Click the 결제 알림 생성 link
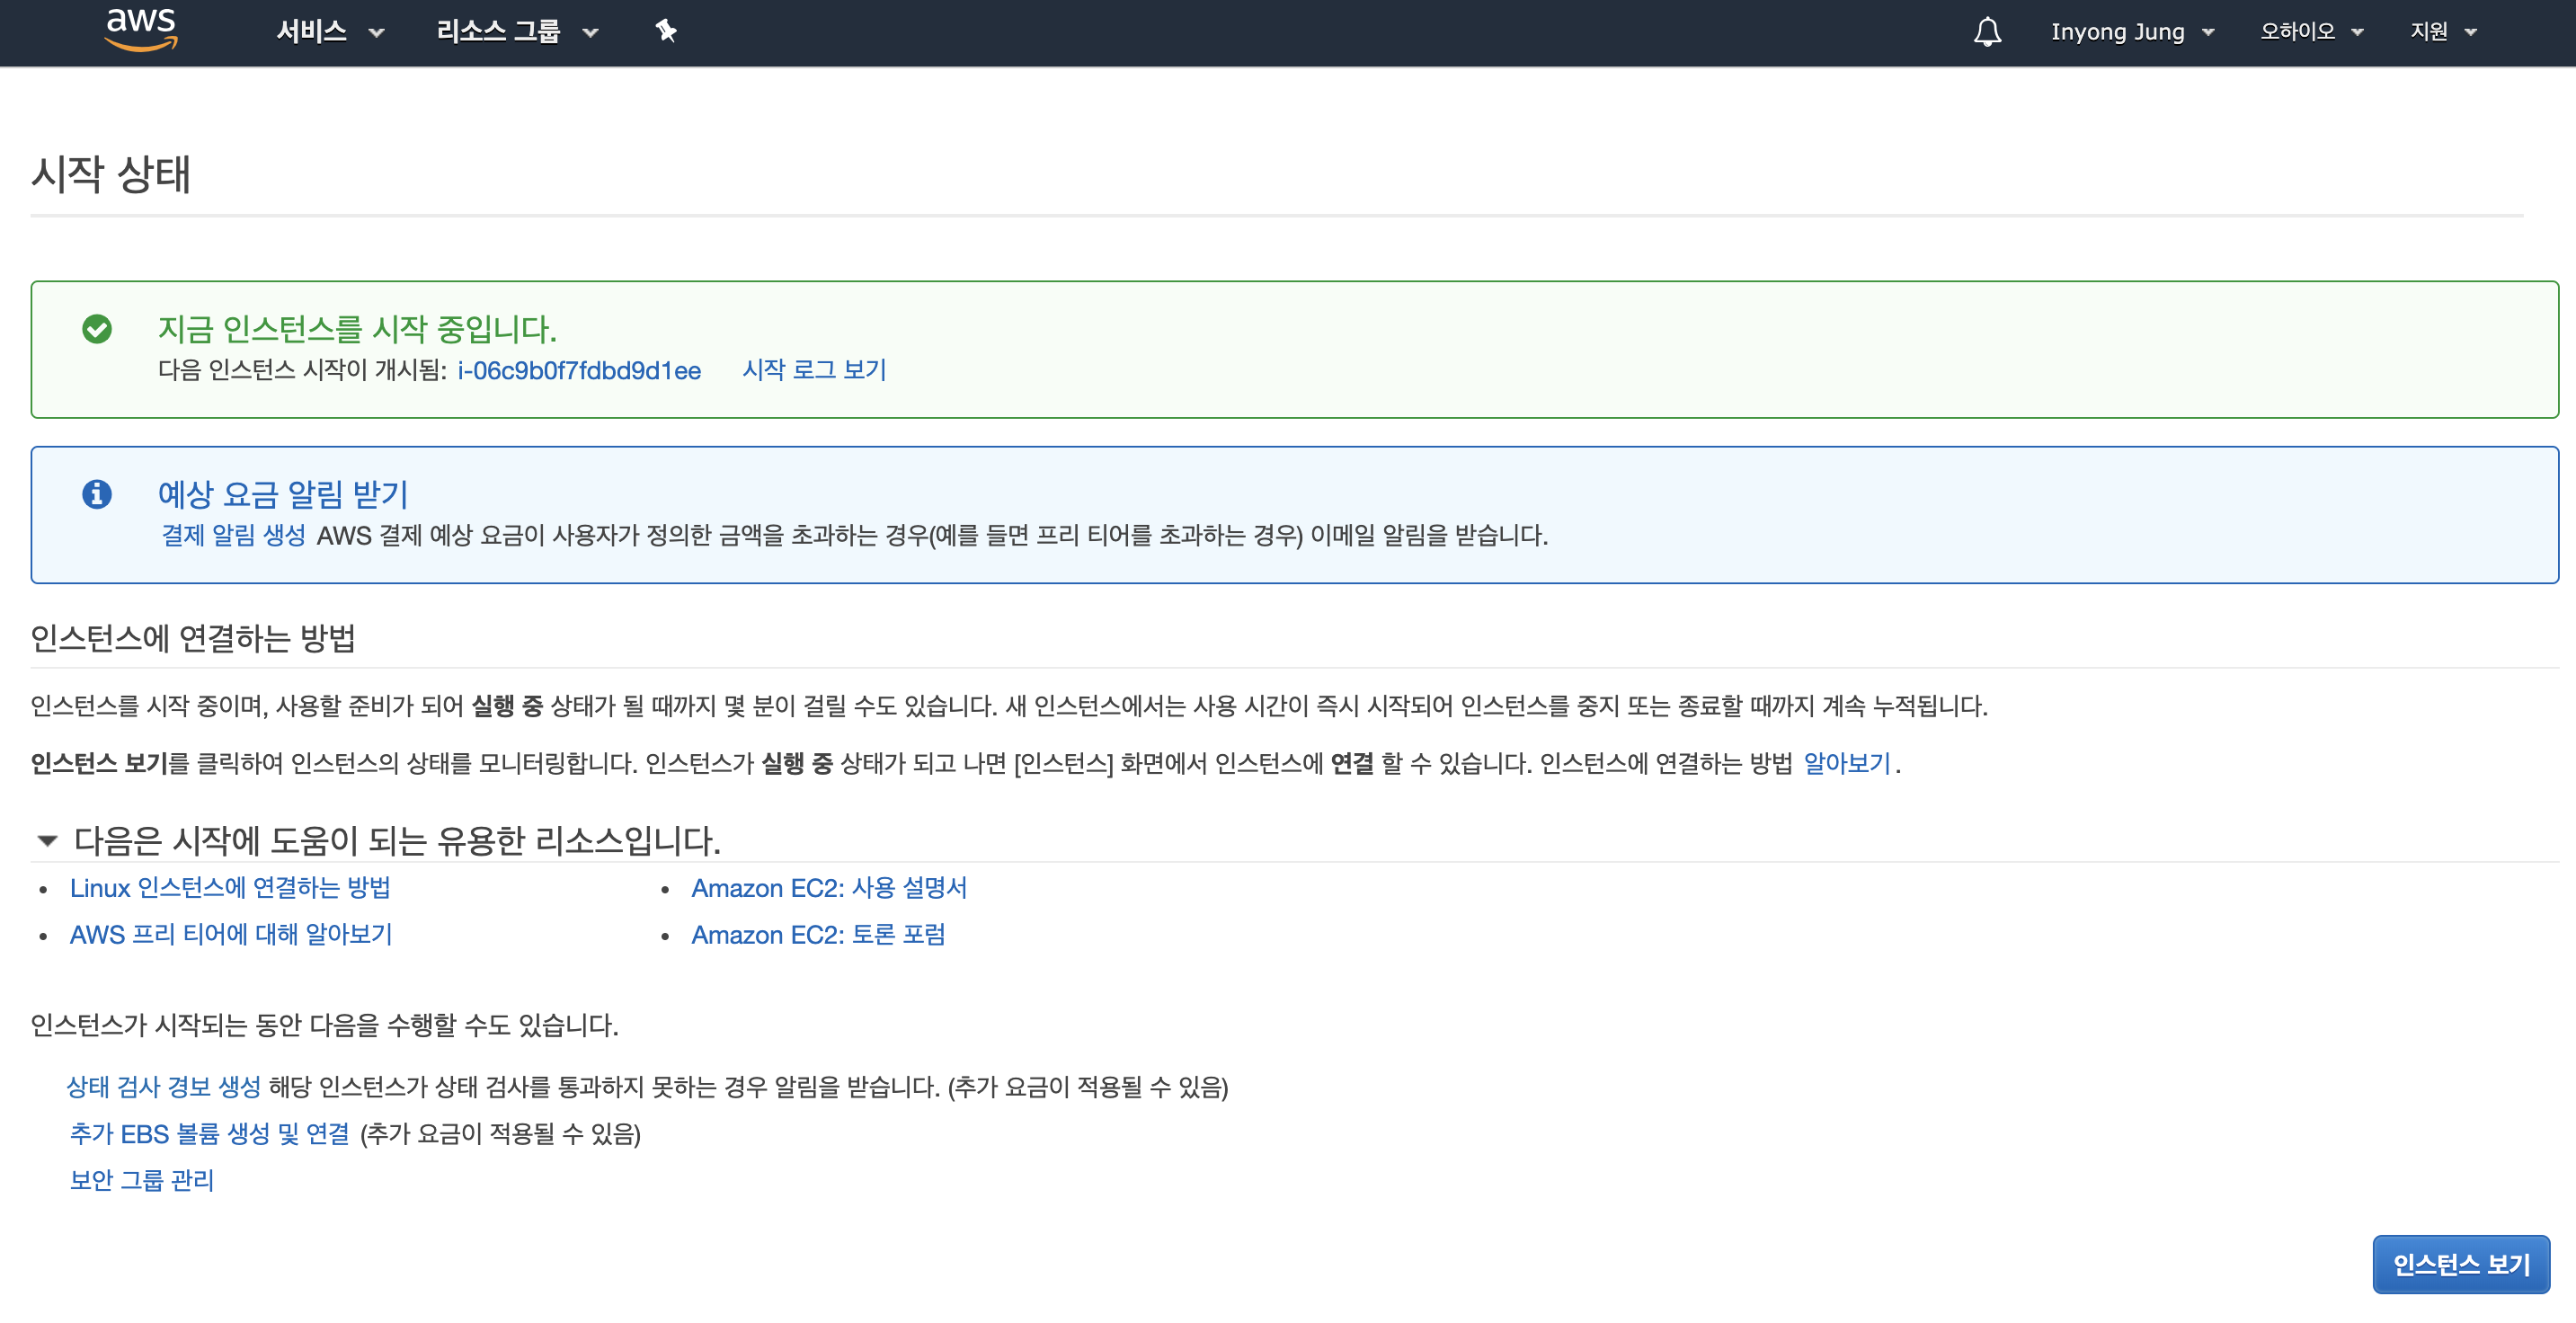Screen dimensions: 2576x1323 233,535
